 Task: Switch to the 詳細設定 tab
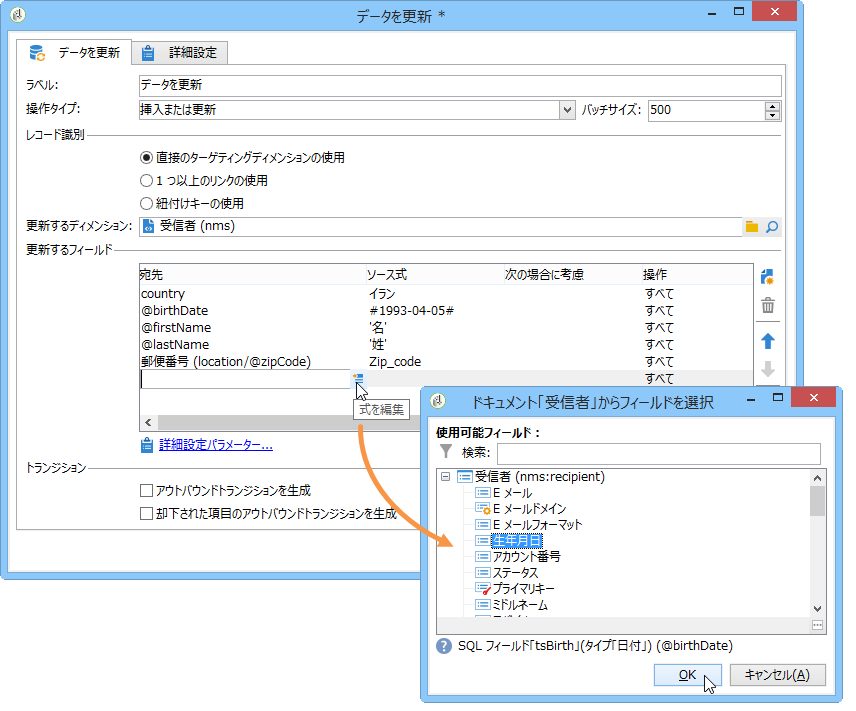click(180, 53)
